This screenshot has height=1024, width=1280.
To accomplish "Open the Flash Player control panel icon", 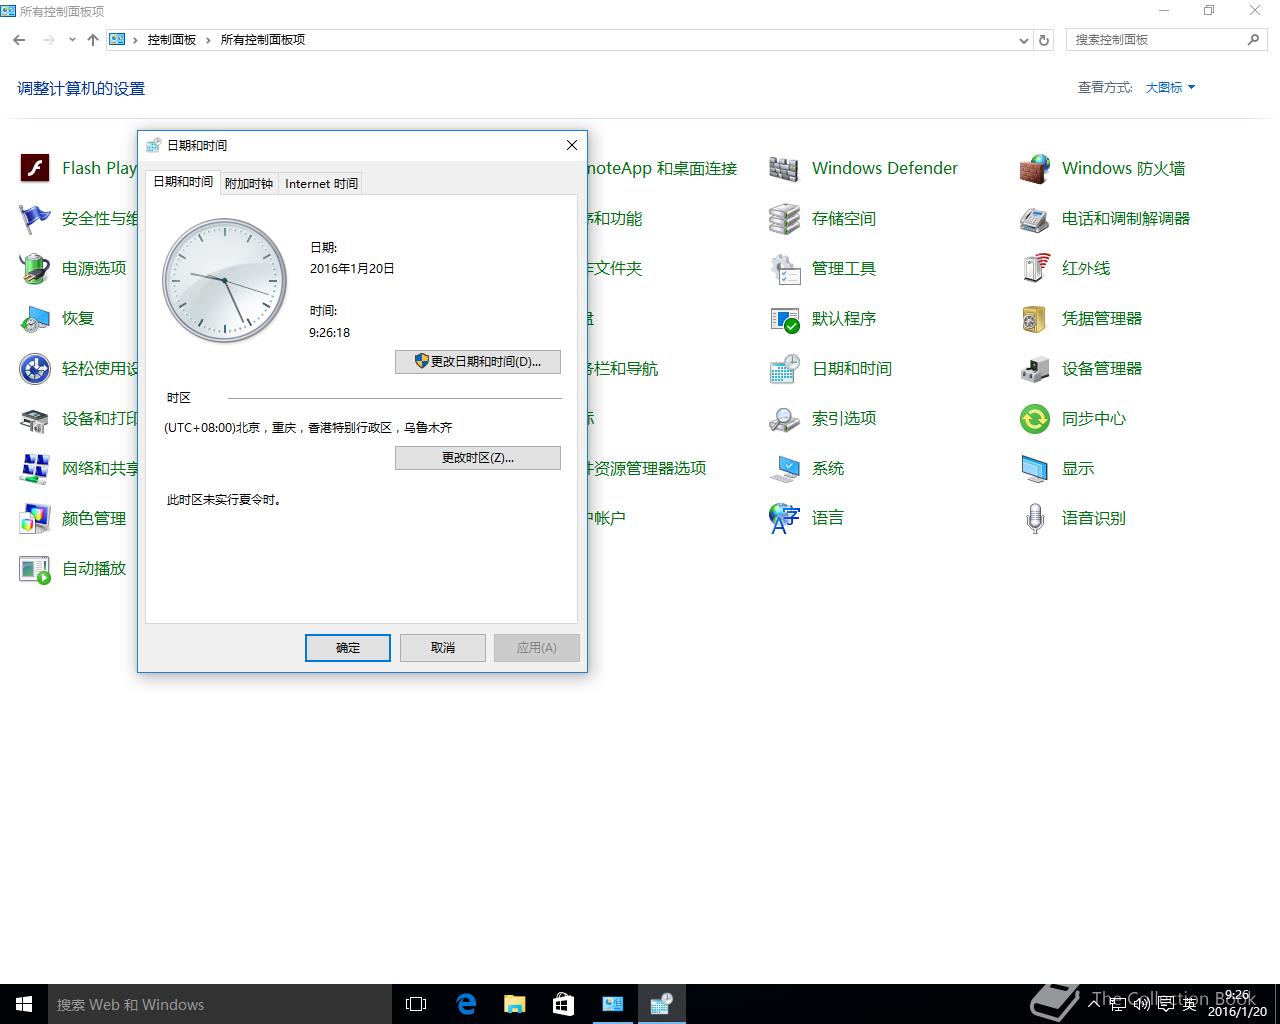I will 35,168.
